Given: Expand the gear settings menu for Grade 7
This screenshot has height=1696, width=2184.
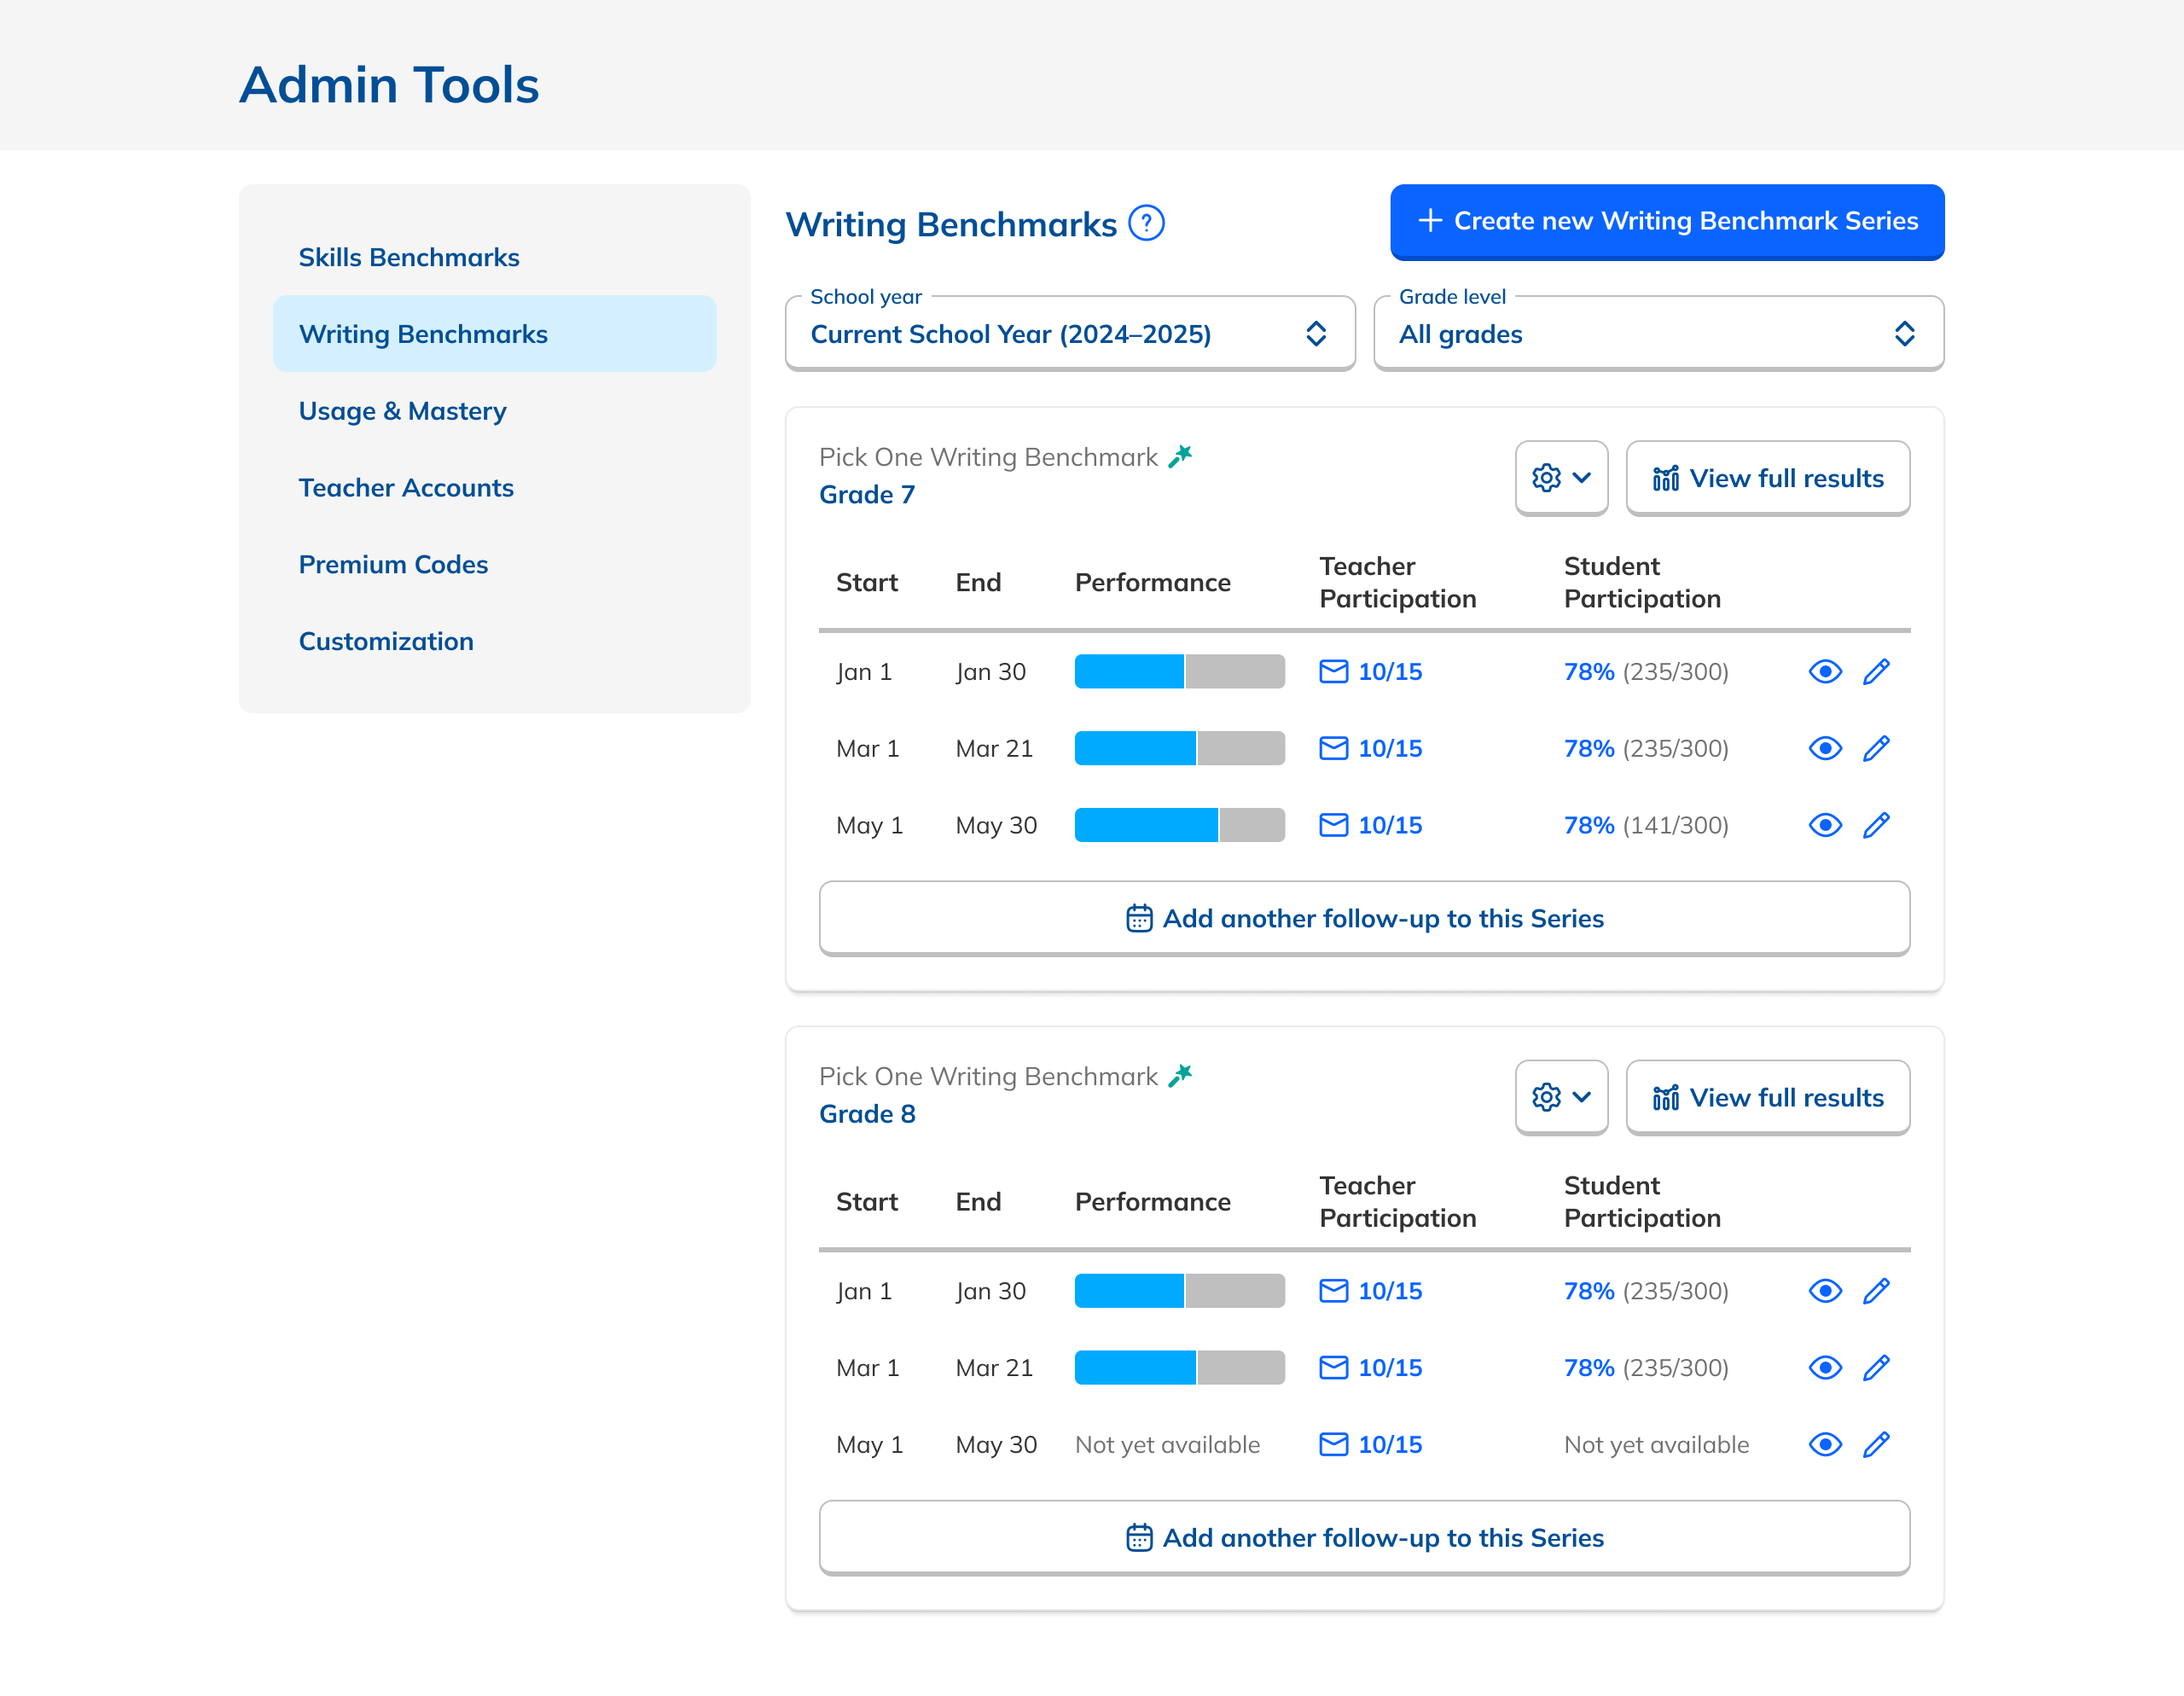Looking at the screenshot, I should (x=1561, y=478).
